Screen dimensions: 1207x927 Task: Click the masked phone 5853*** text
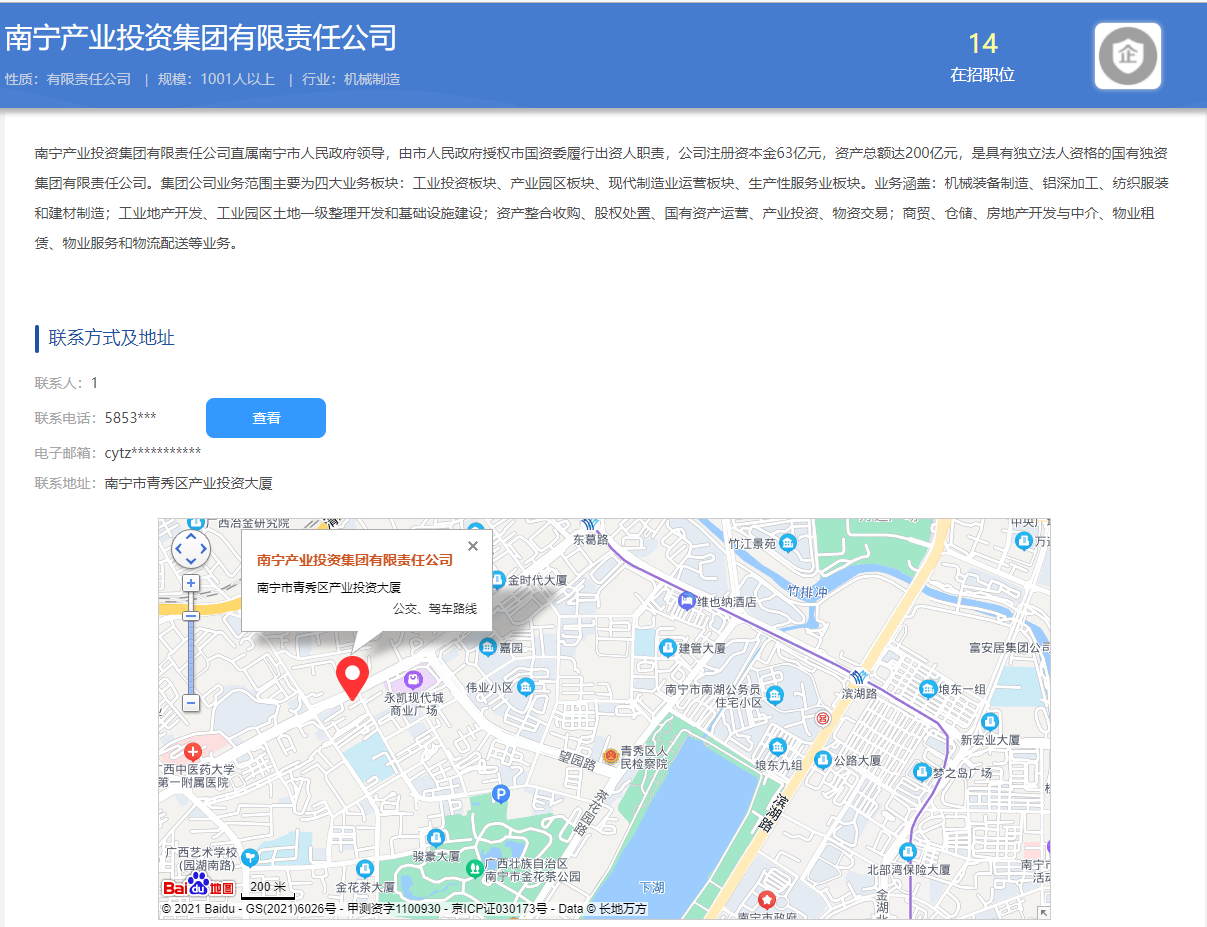click(x=130, y=418)
